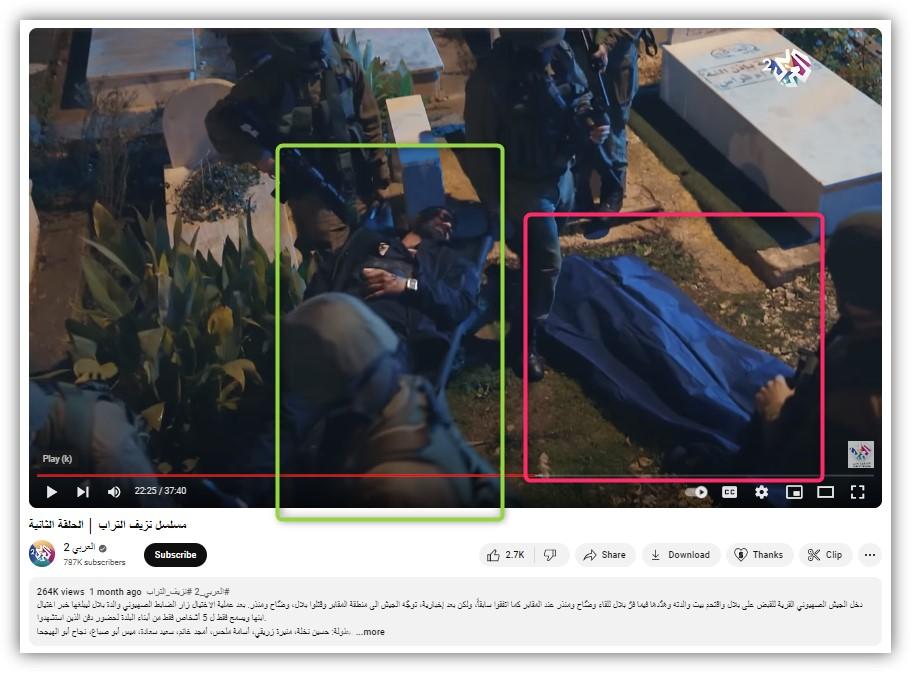Open the channel avatar of العربي 2

[42, 554]
